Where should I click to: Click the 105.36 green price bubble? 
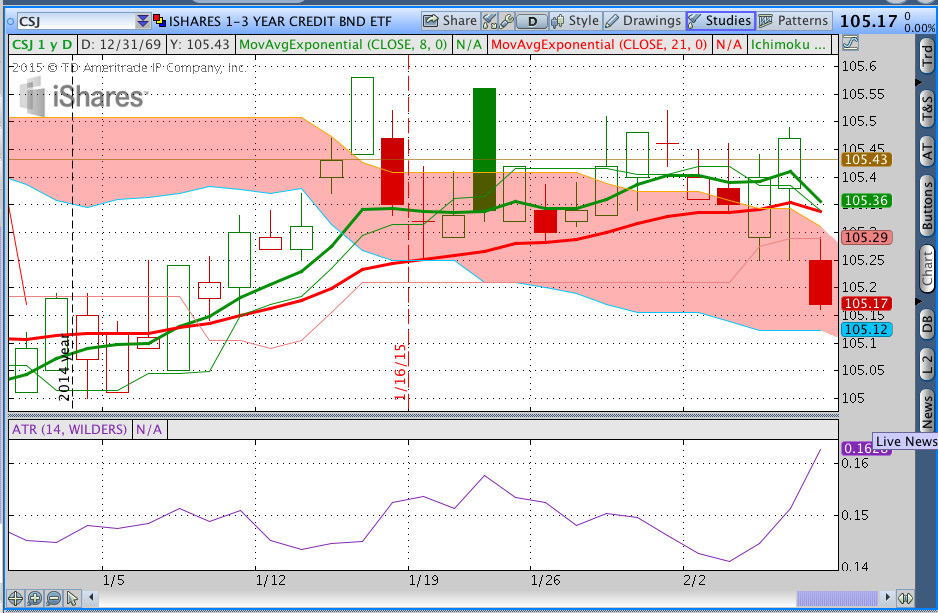pos(866,201)
